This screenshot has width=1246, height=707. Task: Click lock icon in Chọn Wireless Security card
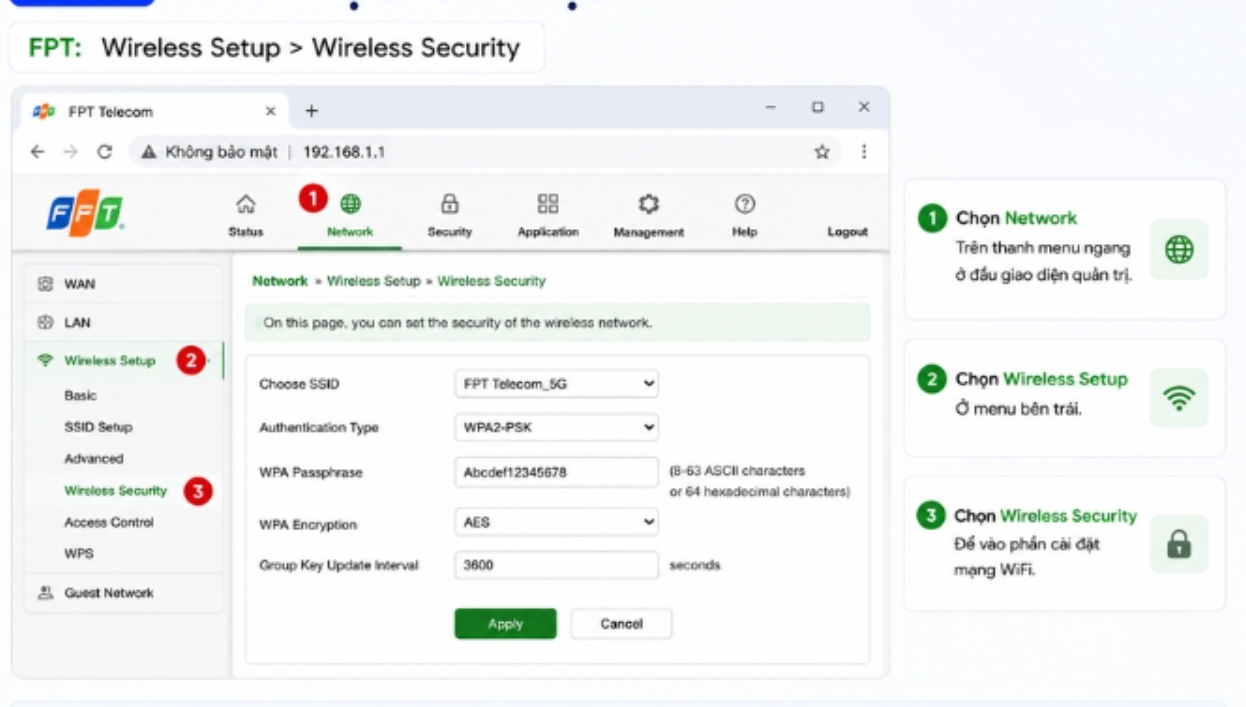tap(1179, 544)
